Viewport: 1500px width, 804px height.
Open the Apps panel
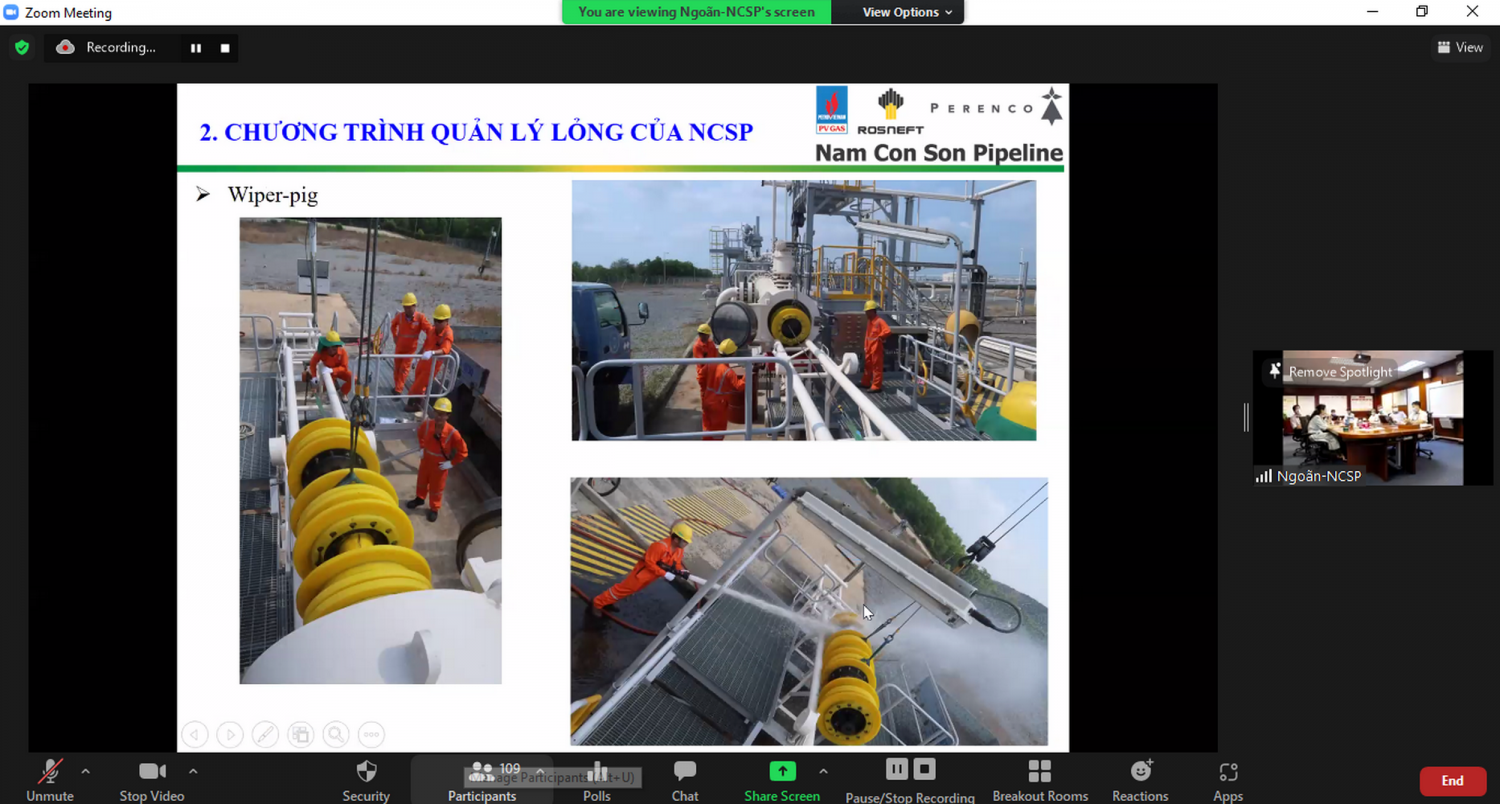pyautogui.click(x=1228, y=780)
